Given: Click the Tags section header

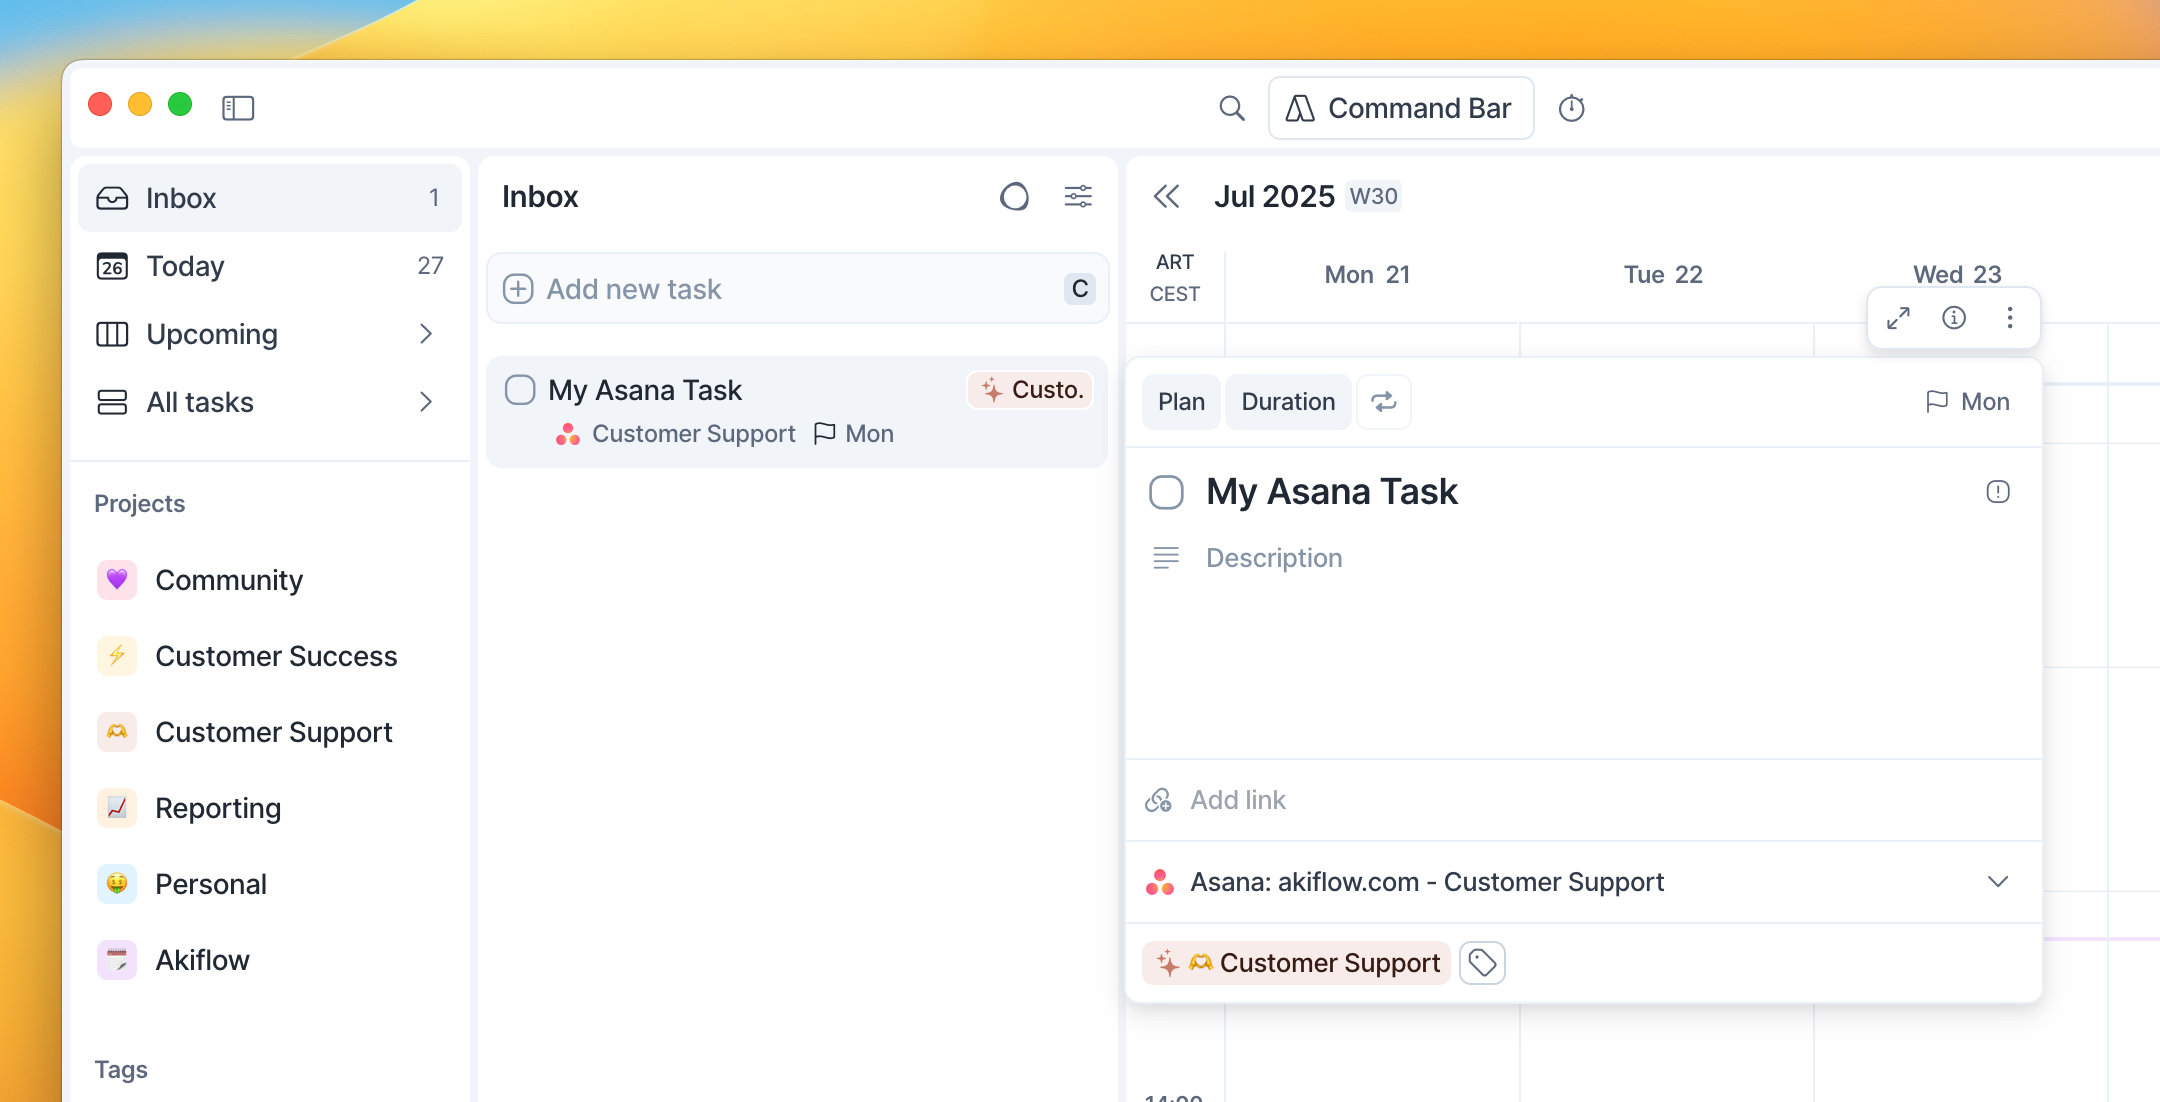Looking at the screenshot, I should point(121,1070).
